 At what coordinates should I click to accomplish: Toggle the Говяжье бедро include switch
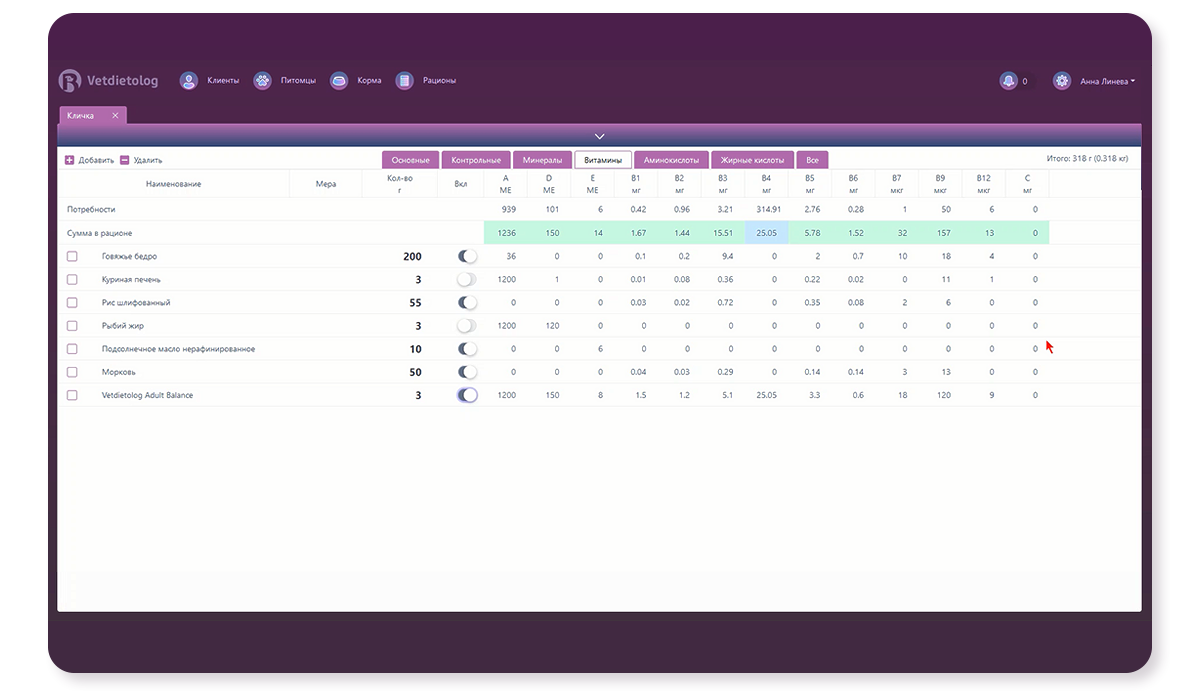[466, 257]
